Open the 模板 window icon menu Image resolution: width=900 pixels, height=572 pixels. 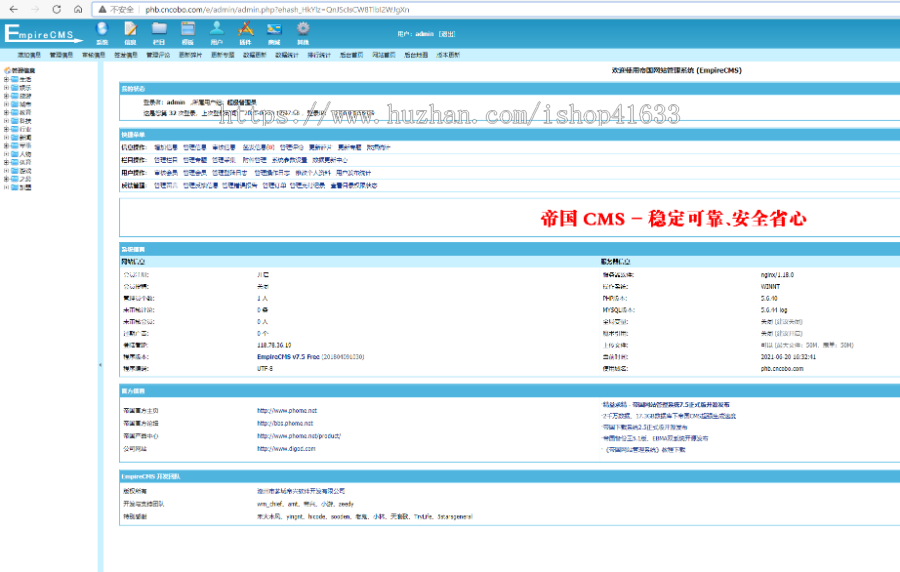(x=188, y=33)
